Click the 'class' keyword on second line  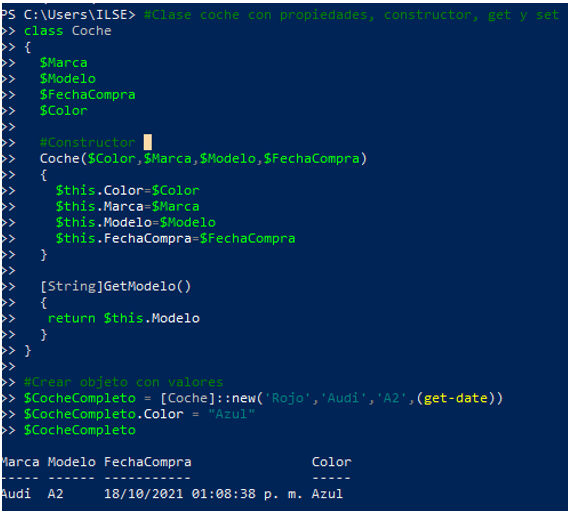point(43,31)
